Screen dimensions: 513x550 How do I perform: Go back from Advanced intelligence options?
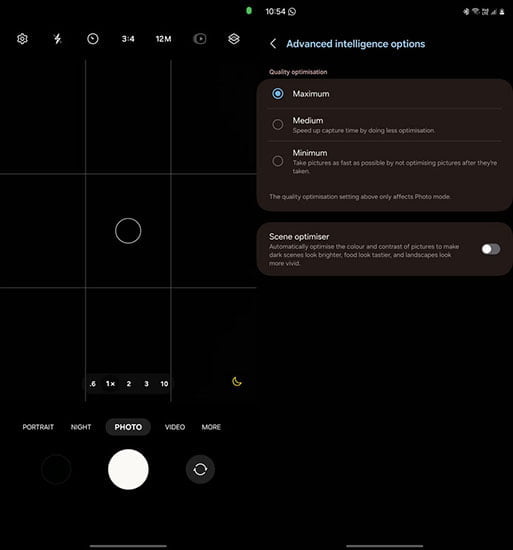(273, 44)
